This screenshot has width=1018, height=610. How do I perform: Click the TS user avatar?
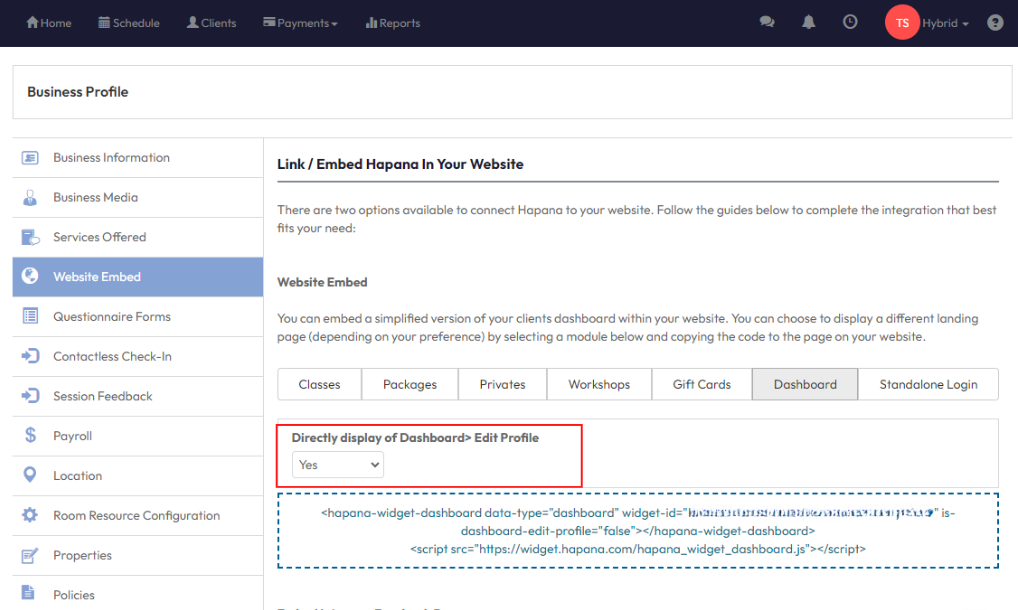click(902, 23)
